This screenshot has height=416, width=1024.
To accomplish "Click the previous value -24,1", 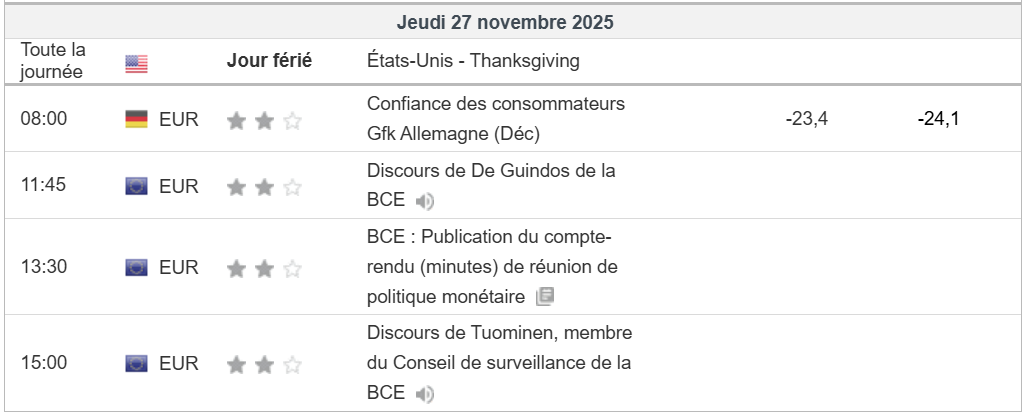I will 938,120.
